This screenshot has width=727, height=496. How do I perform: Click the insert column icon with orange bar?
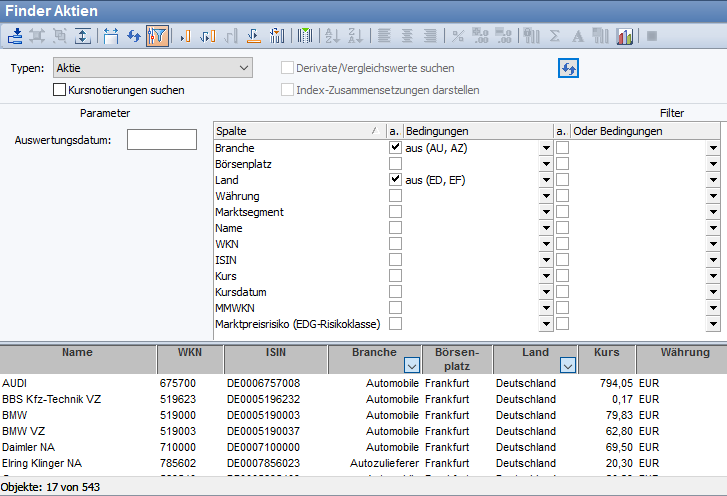(x=184, y=36)
